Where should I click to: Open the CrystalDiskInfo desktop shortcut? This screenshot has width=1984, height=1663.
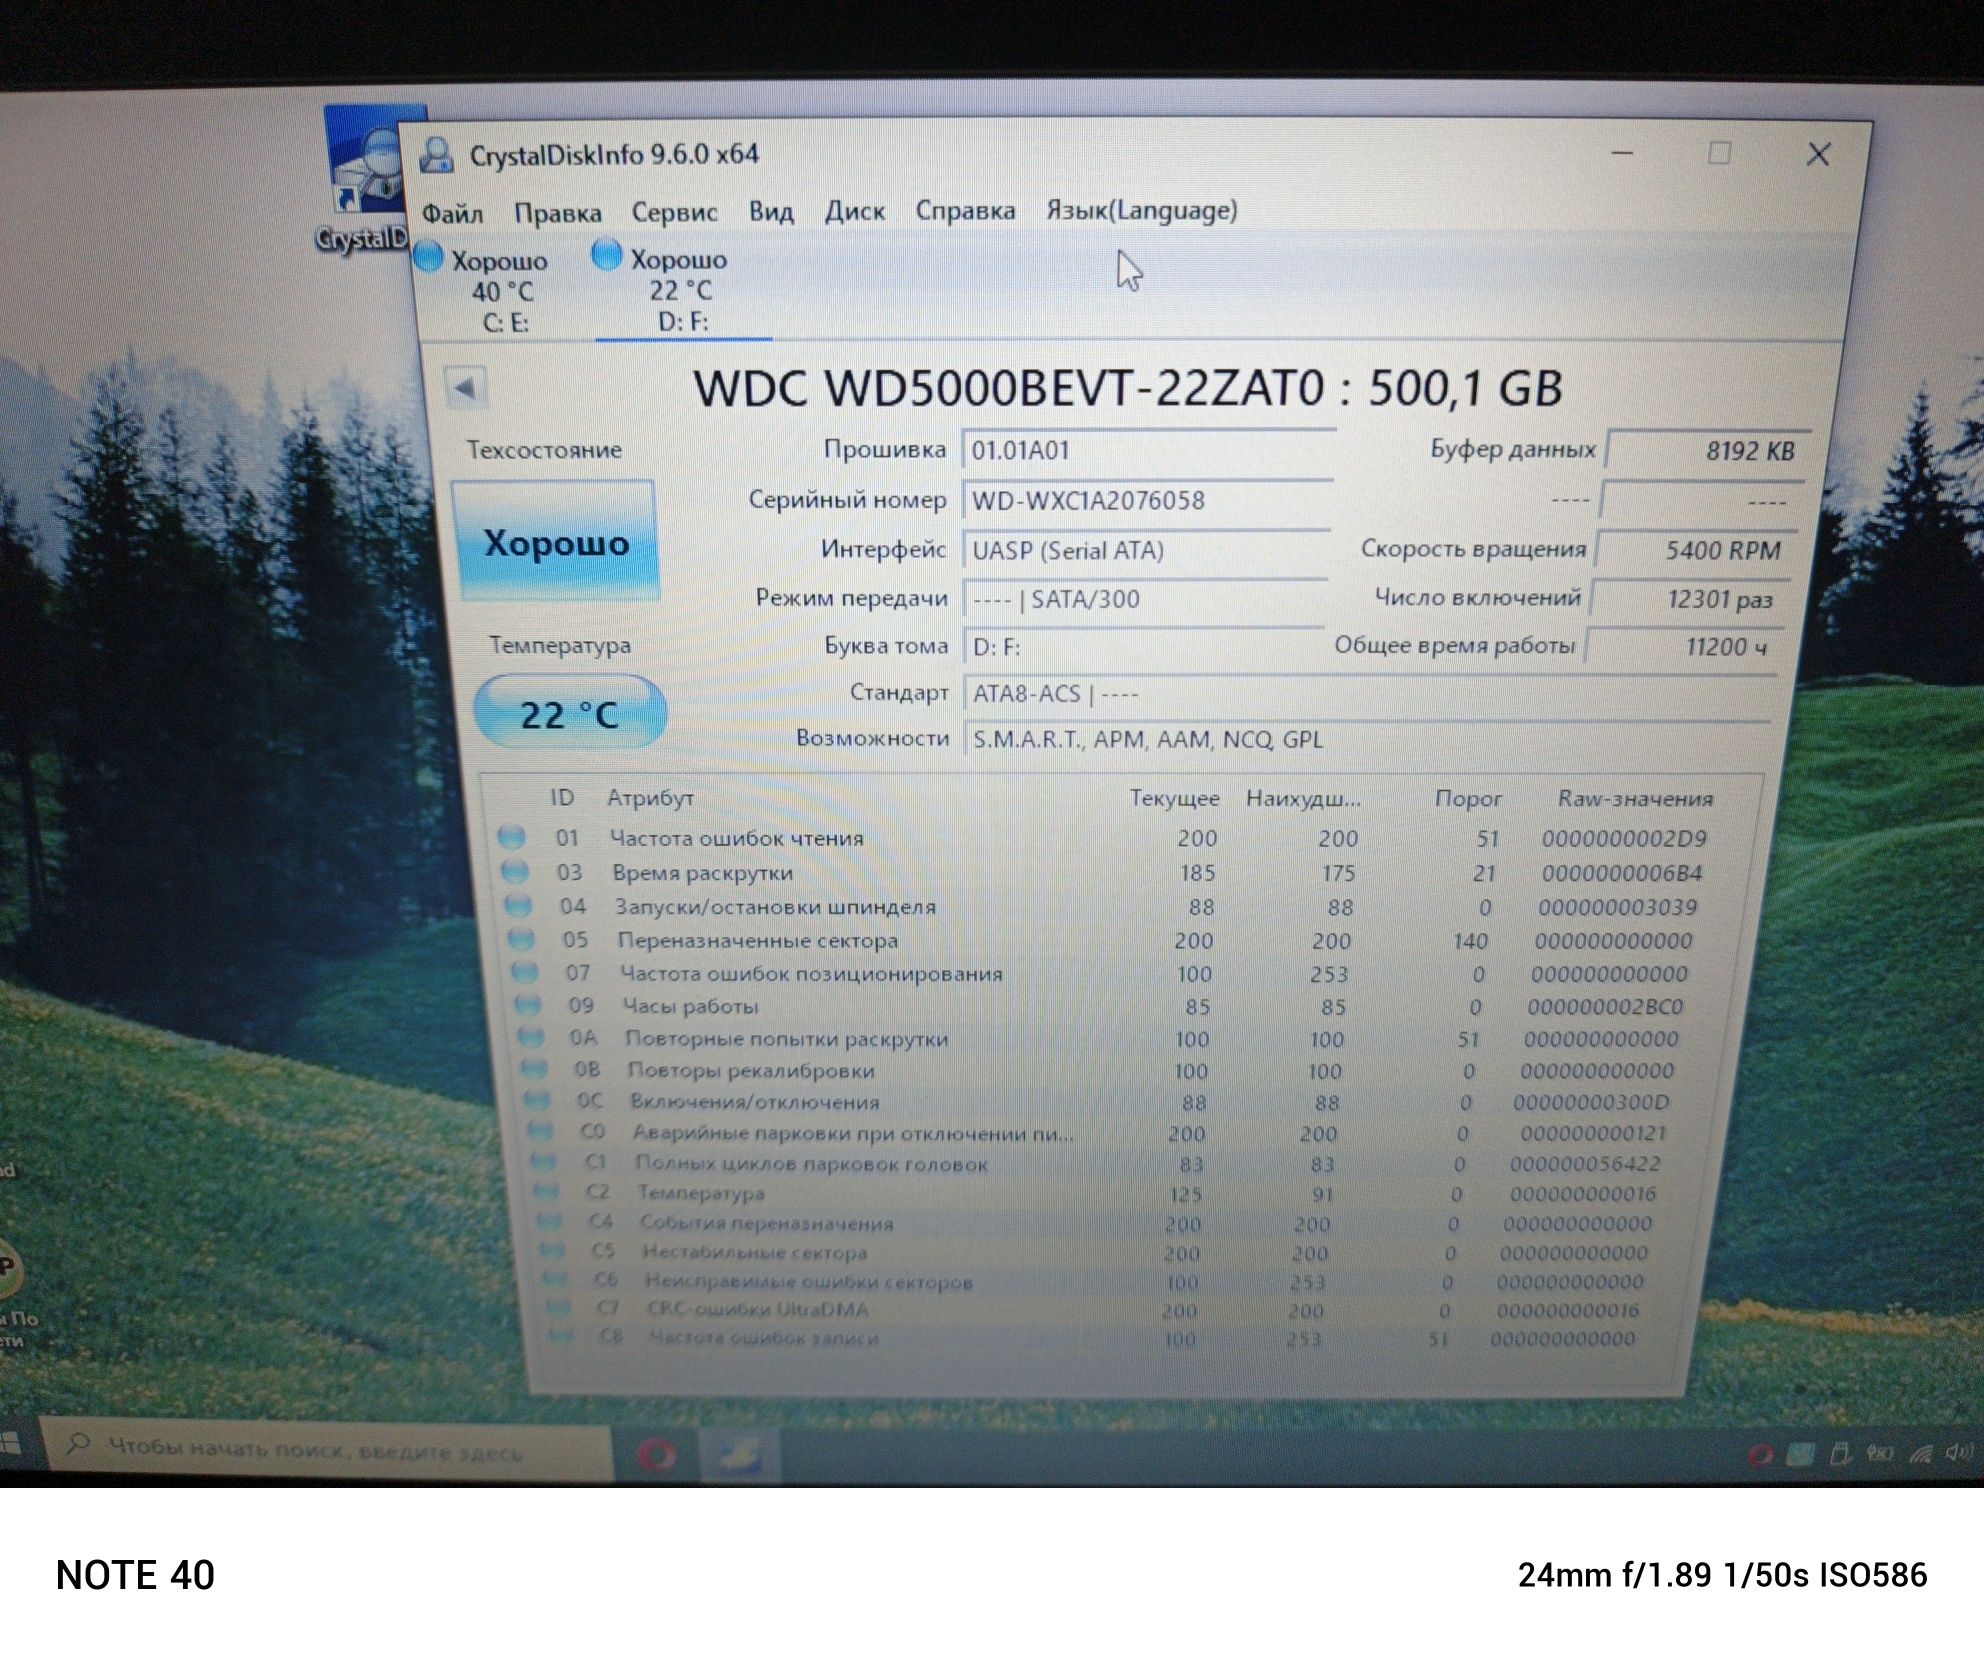click(362, 182)
